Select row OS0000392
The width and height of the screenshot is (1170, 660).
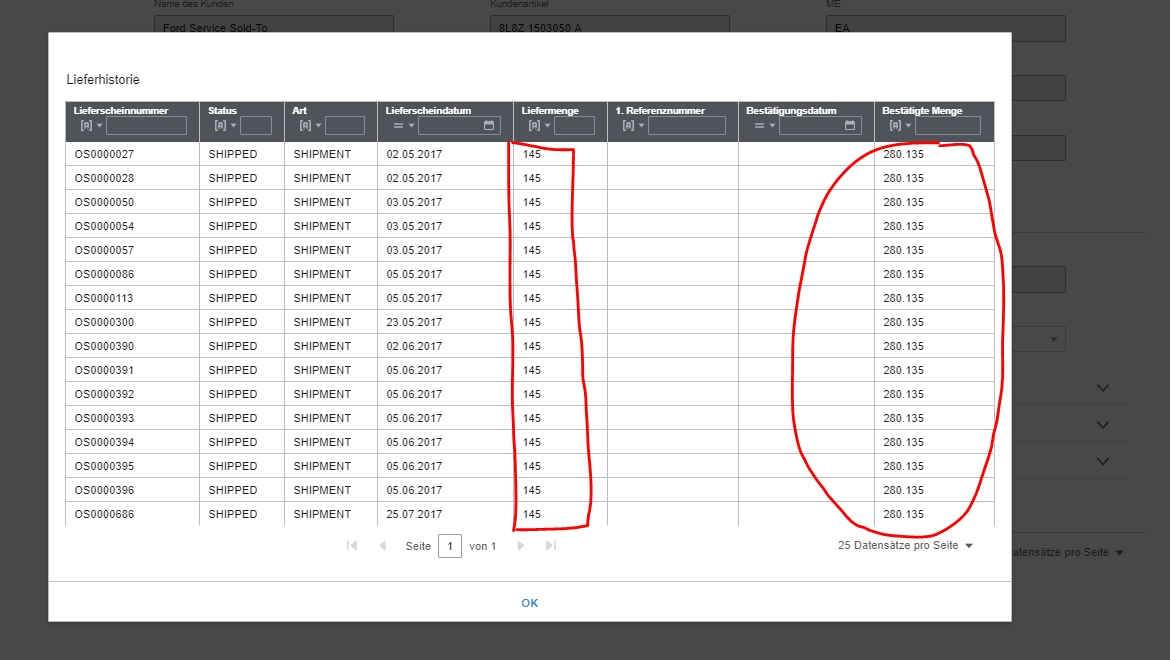point(530,394)
